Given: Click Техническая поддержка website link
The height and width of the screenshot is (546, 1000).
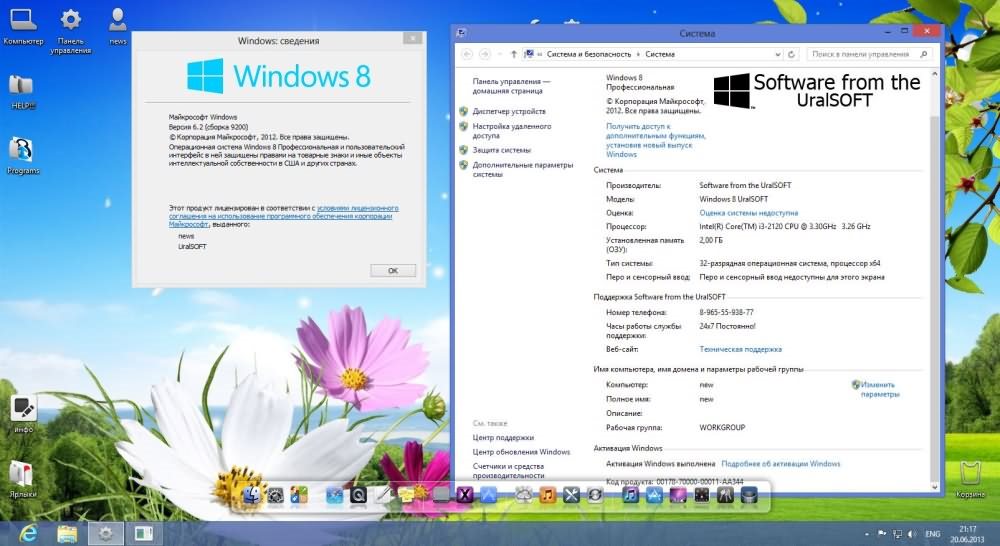Looking at the screenshot, I should click(x=740, y=349).
